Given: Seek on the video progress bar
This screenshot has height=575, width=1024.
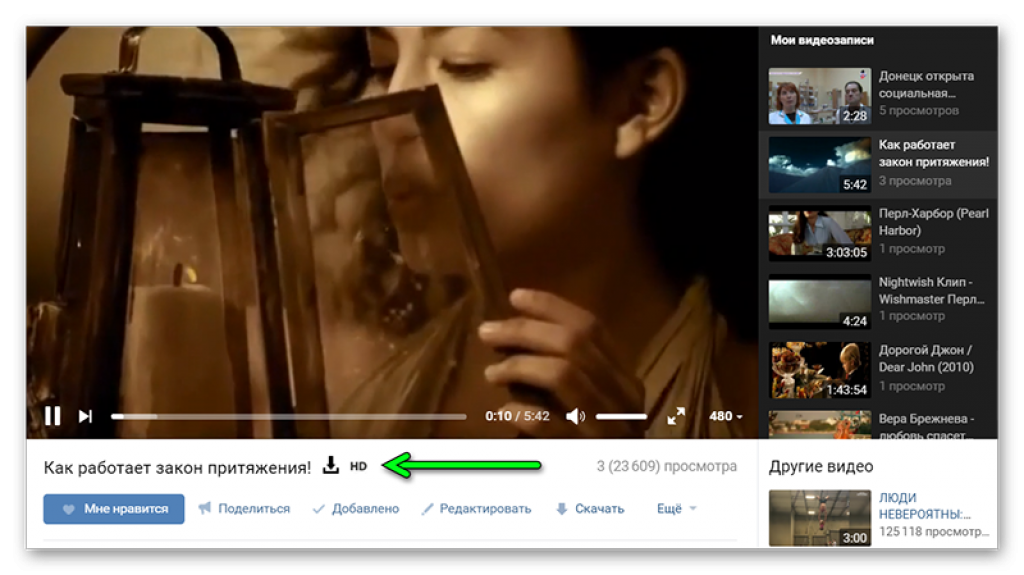Looking at the screenshot, I should click(288, 416).
